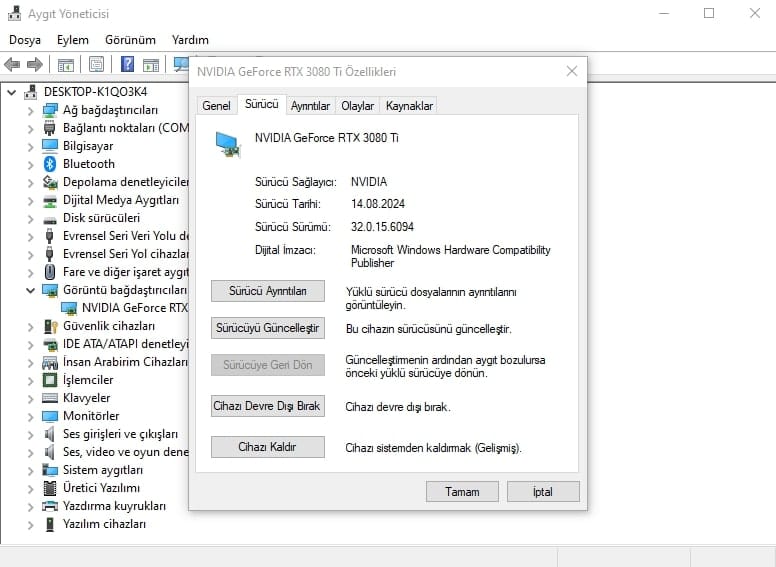Close the RTX 3080 Ti properties dialog
Screen dimensions: 776x567
(x=572, y=71)
